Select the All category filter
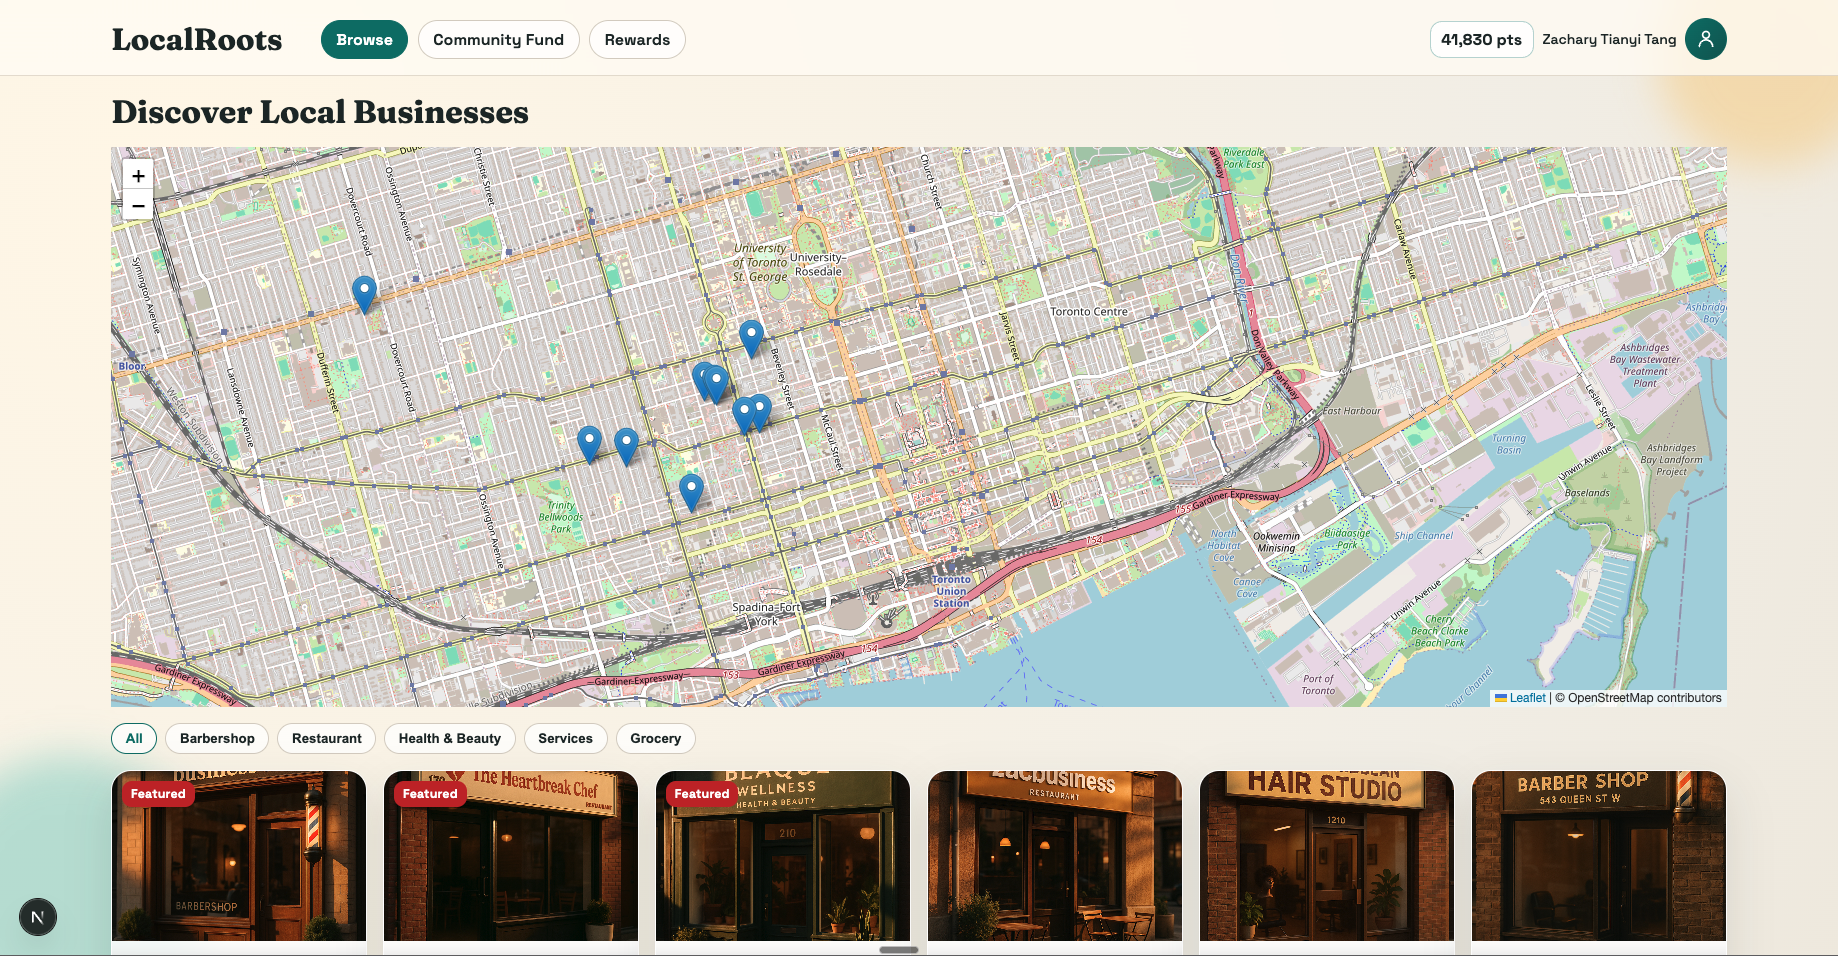Screen dimensions: 1838x956 134,739
